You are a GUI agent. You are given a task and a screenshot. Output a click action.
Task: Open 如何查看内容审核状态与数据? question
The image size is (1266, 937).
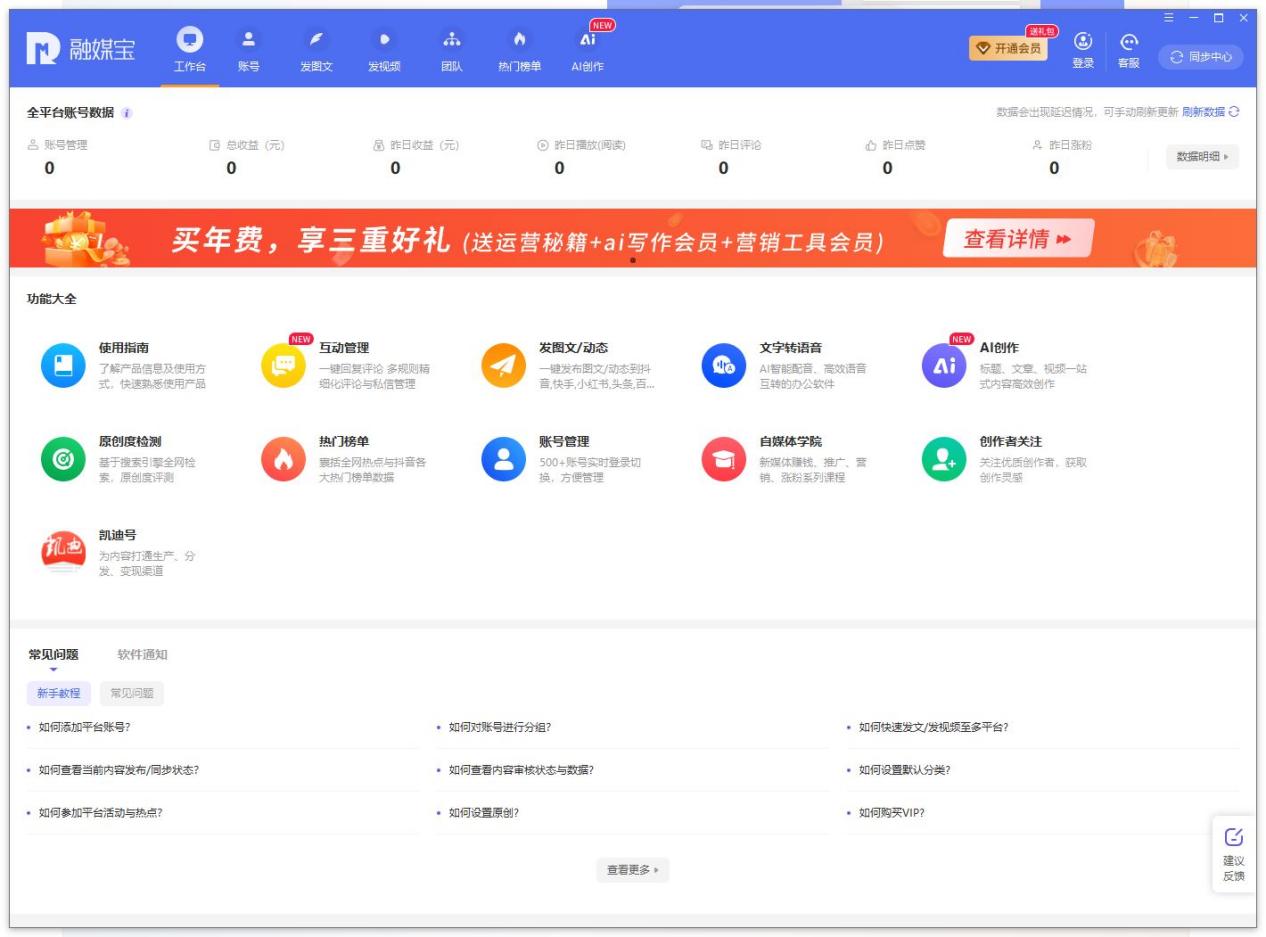pyautogui.click(x=521, y=770)
